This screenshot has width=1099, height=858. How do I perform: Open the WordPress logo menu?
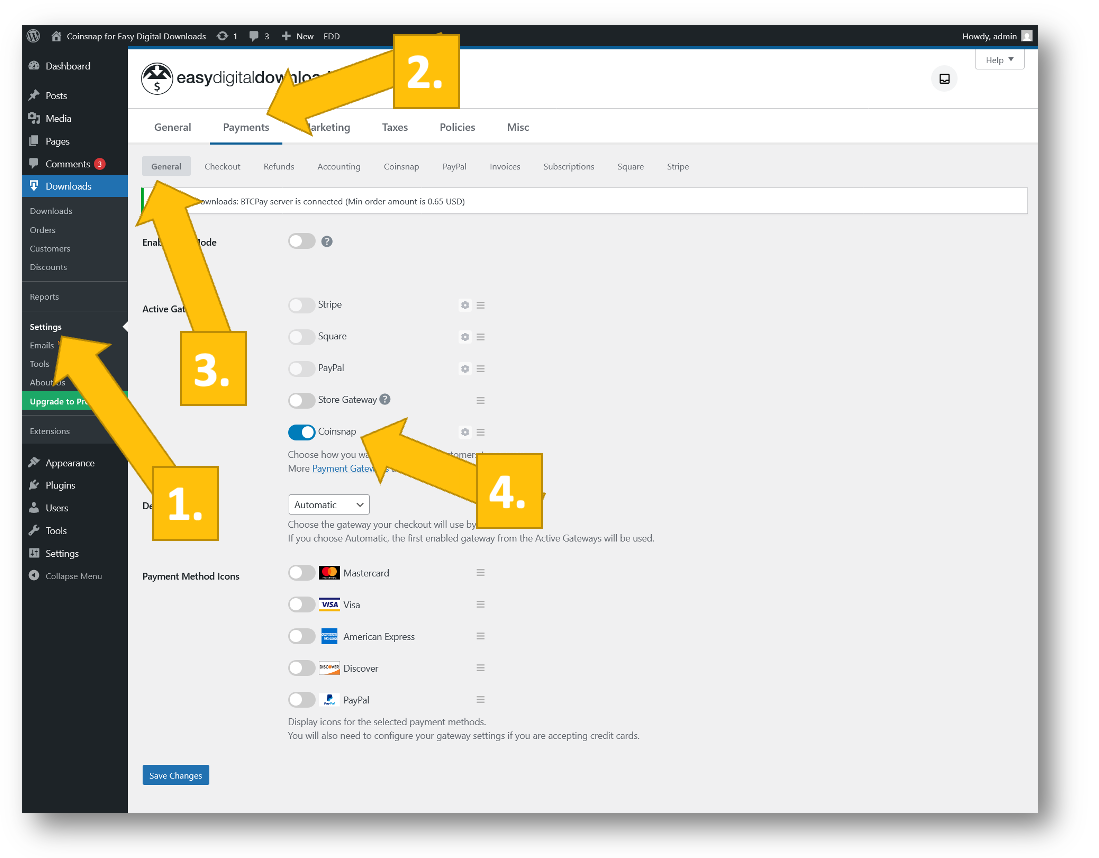[x=33, y=36]
